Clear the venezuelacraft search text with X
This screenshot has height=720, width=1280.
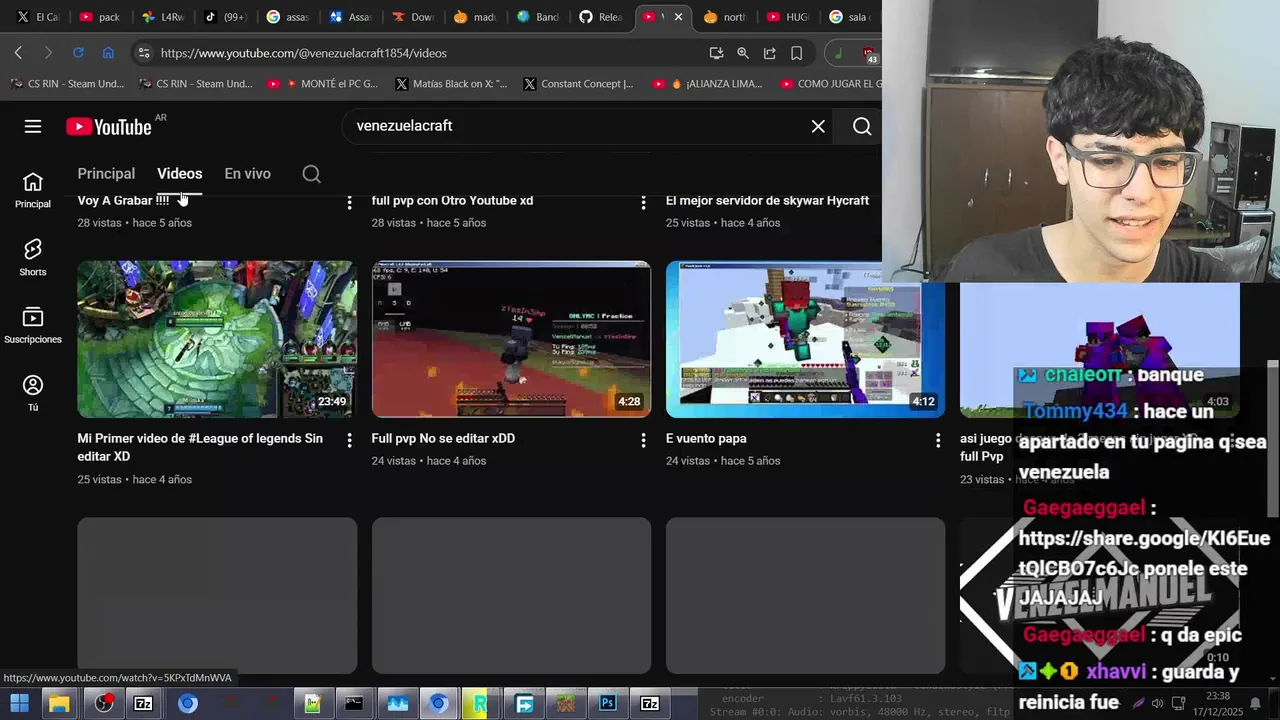click(x=818, y=126)
